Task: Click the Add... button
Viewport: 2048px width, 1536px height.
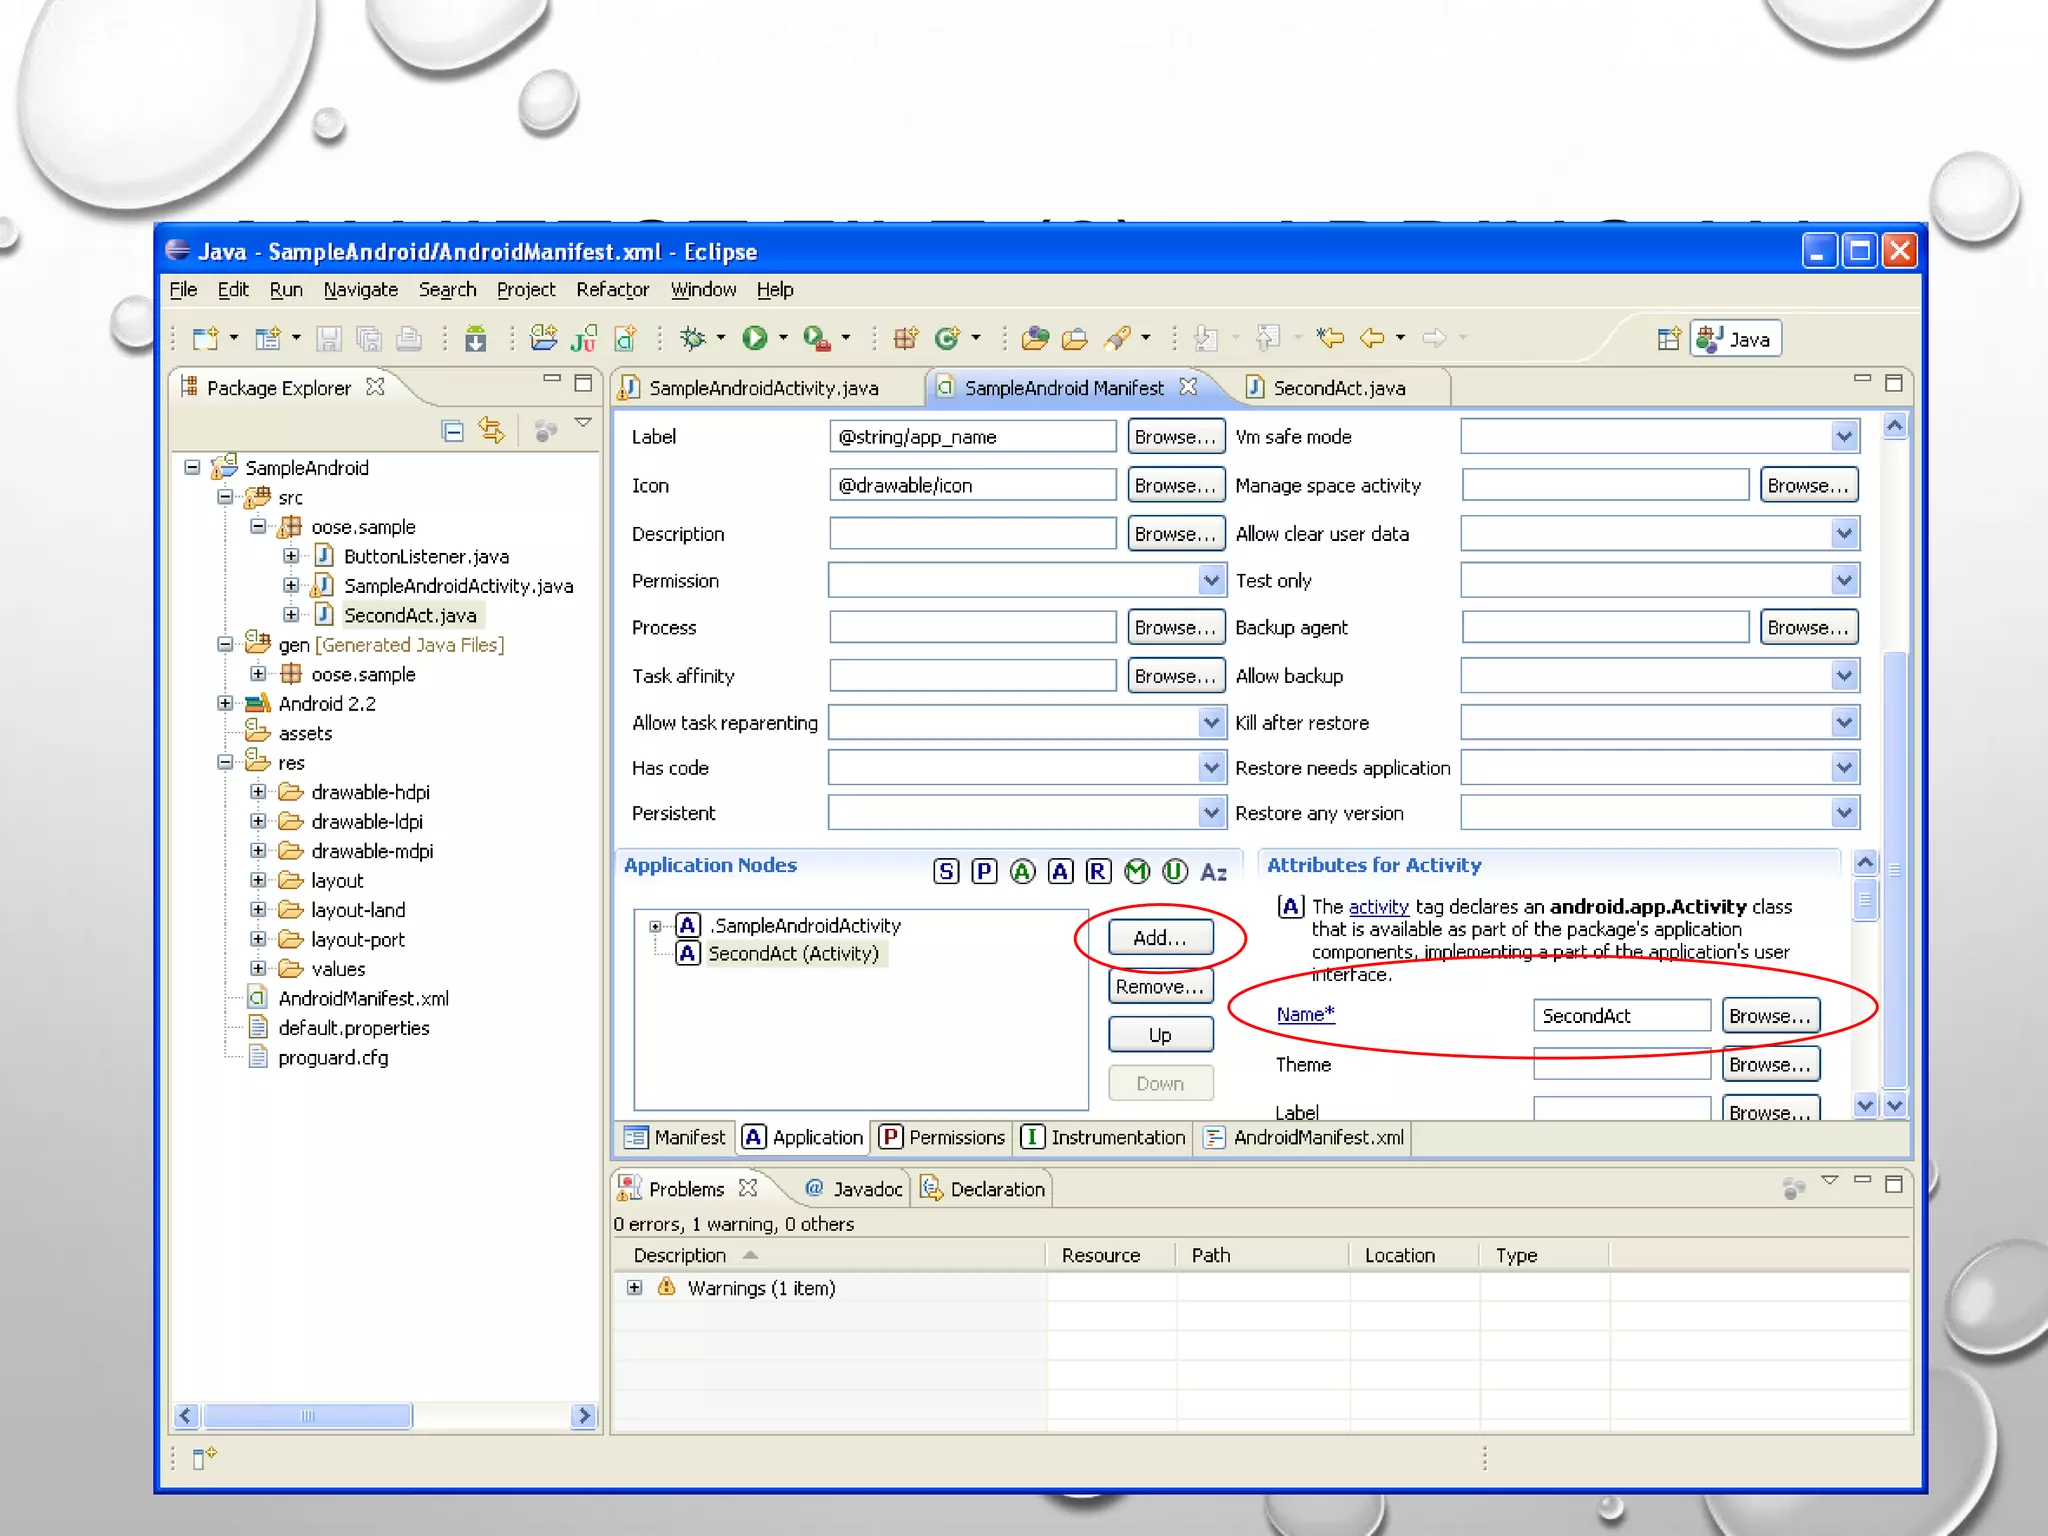Action: [x=1160, y=937]
